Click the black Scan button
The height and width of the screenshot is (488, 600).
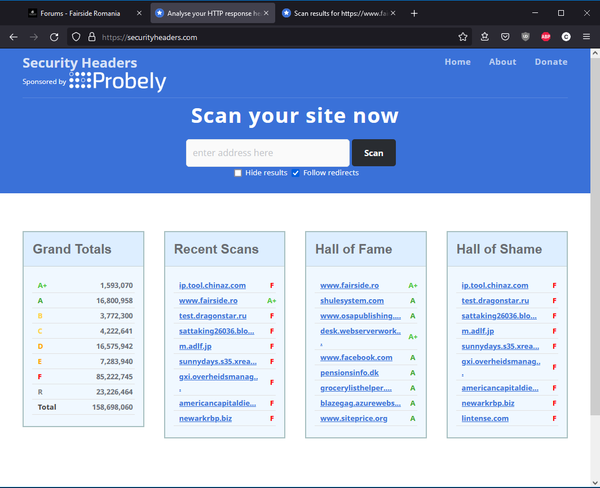point(374,153)
